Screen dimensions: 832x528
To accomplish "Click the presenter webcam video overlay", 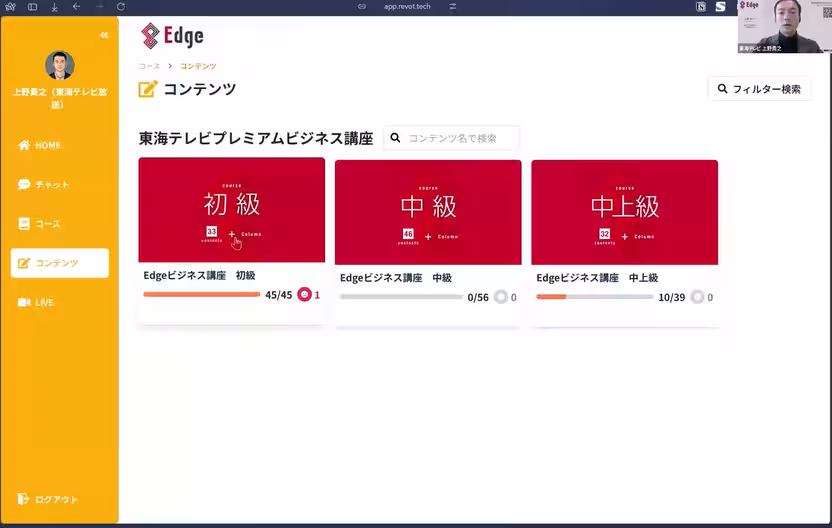I will pyautogui.click(x=784, y=27).
